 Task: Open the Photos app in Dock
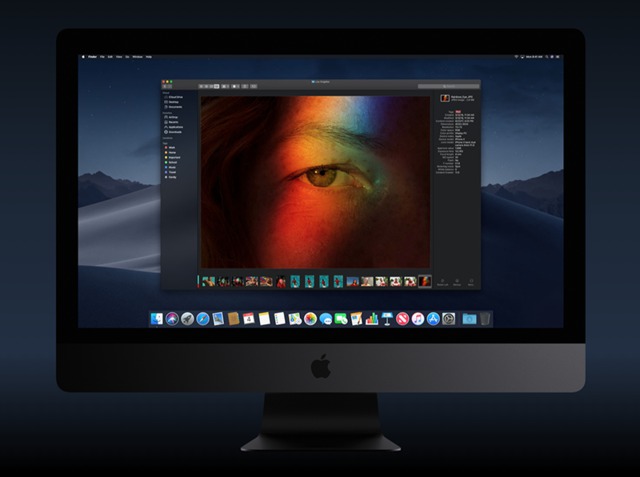pyautogui.click(x=310, y=319)
